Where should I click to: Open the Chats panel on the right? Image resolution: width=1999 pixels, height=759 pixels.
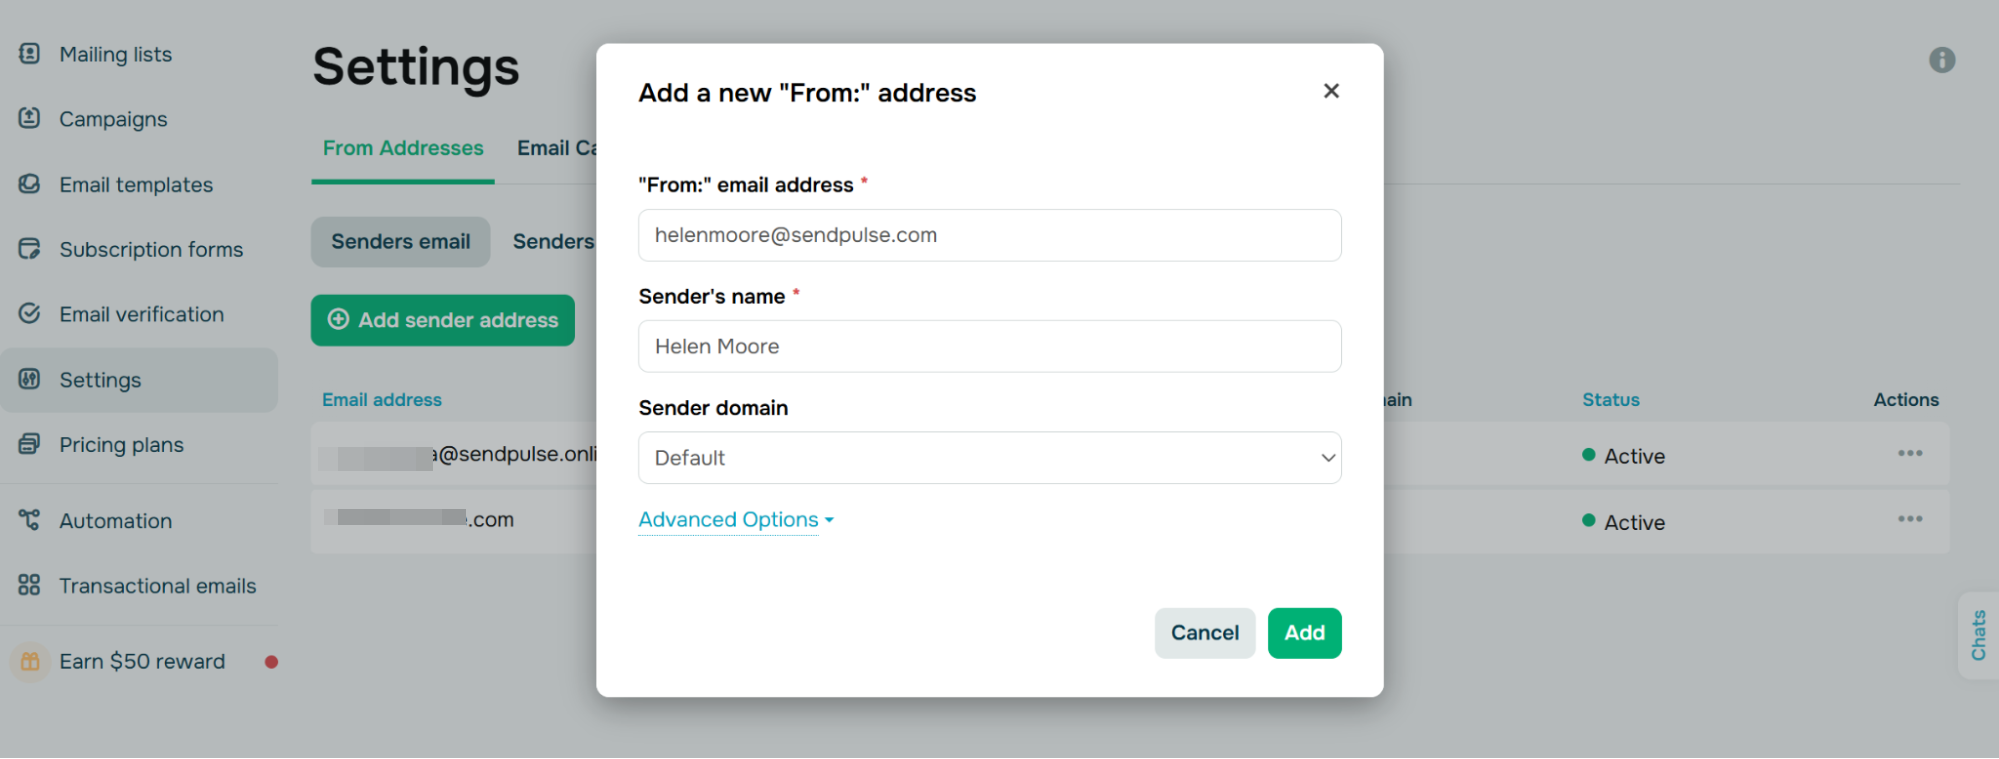(1977, 636)
